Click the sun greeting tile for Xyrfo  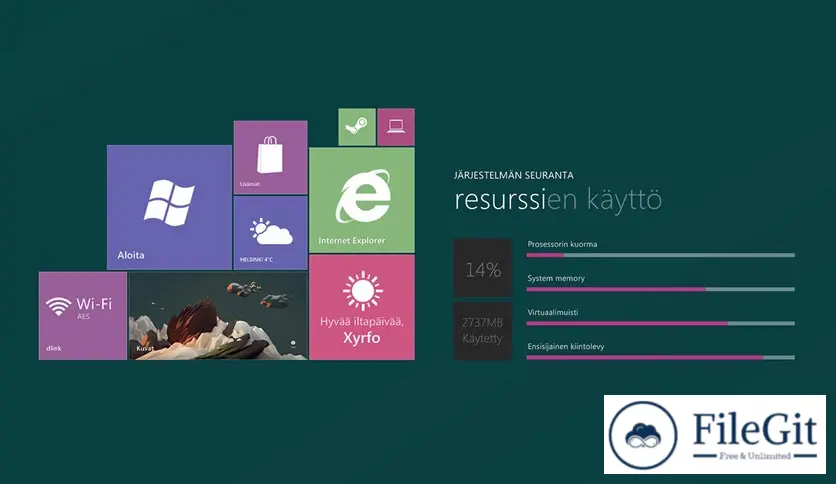pyautogui.click(x=362, y=307)
